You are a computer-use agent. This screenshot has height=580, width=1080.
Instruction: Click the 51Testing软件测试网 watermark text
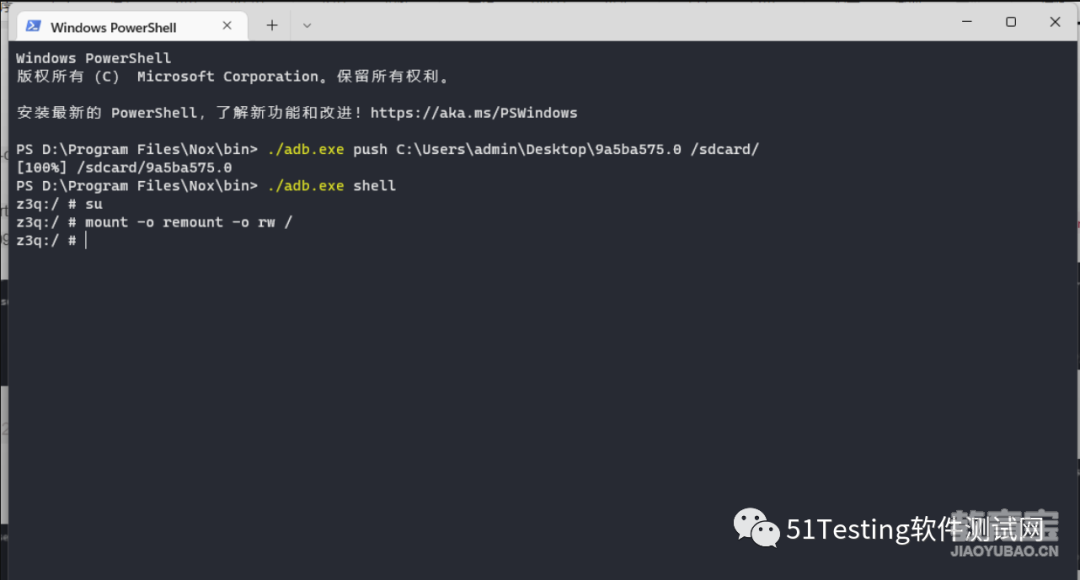[915, 529]
